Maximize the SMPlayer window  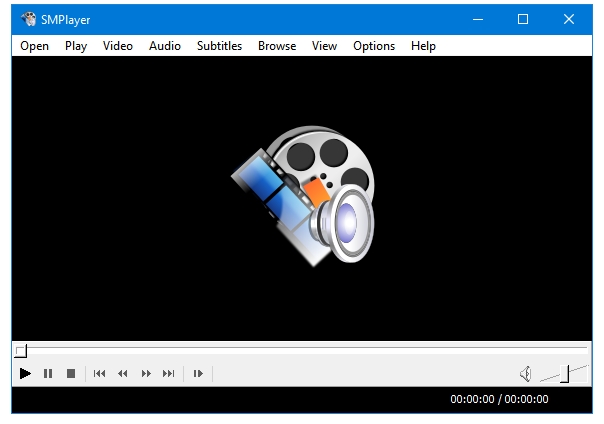523,19
